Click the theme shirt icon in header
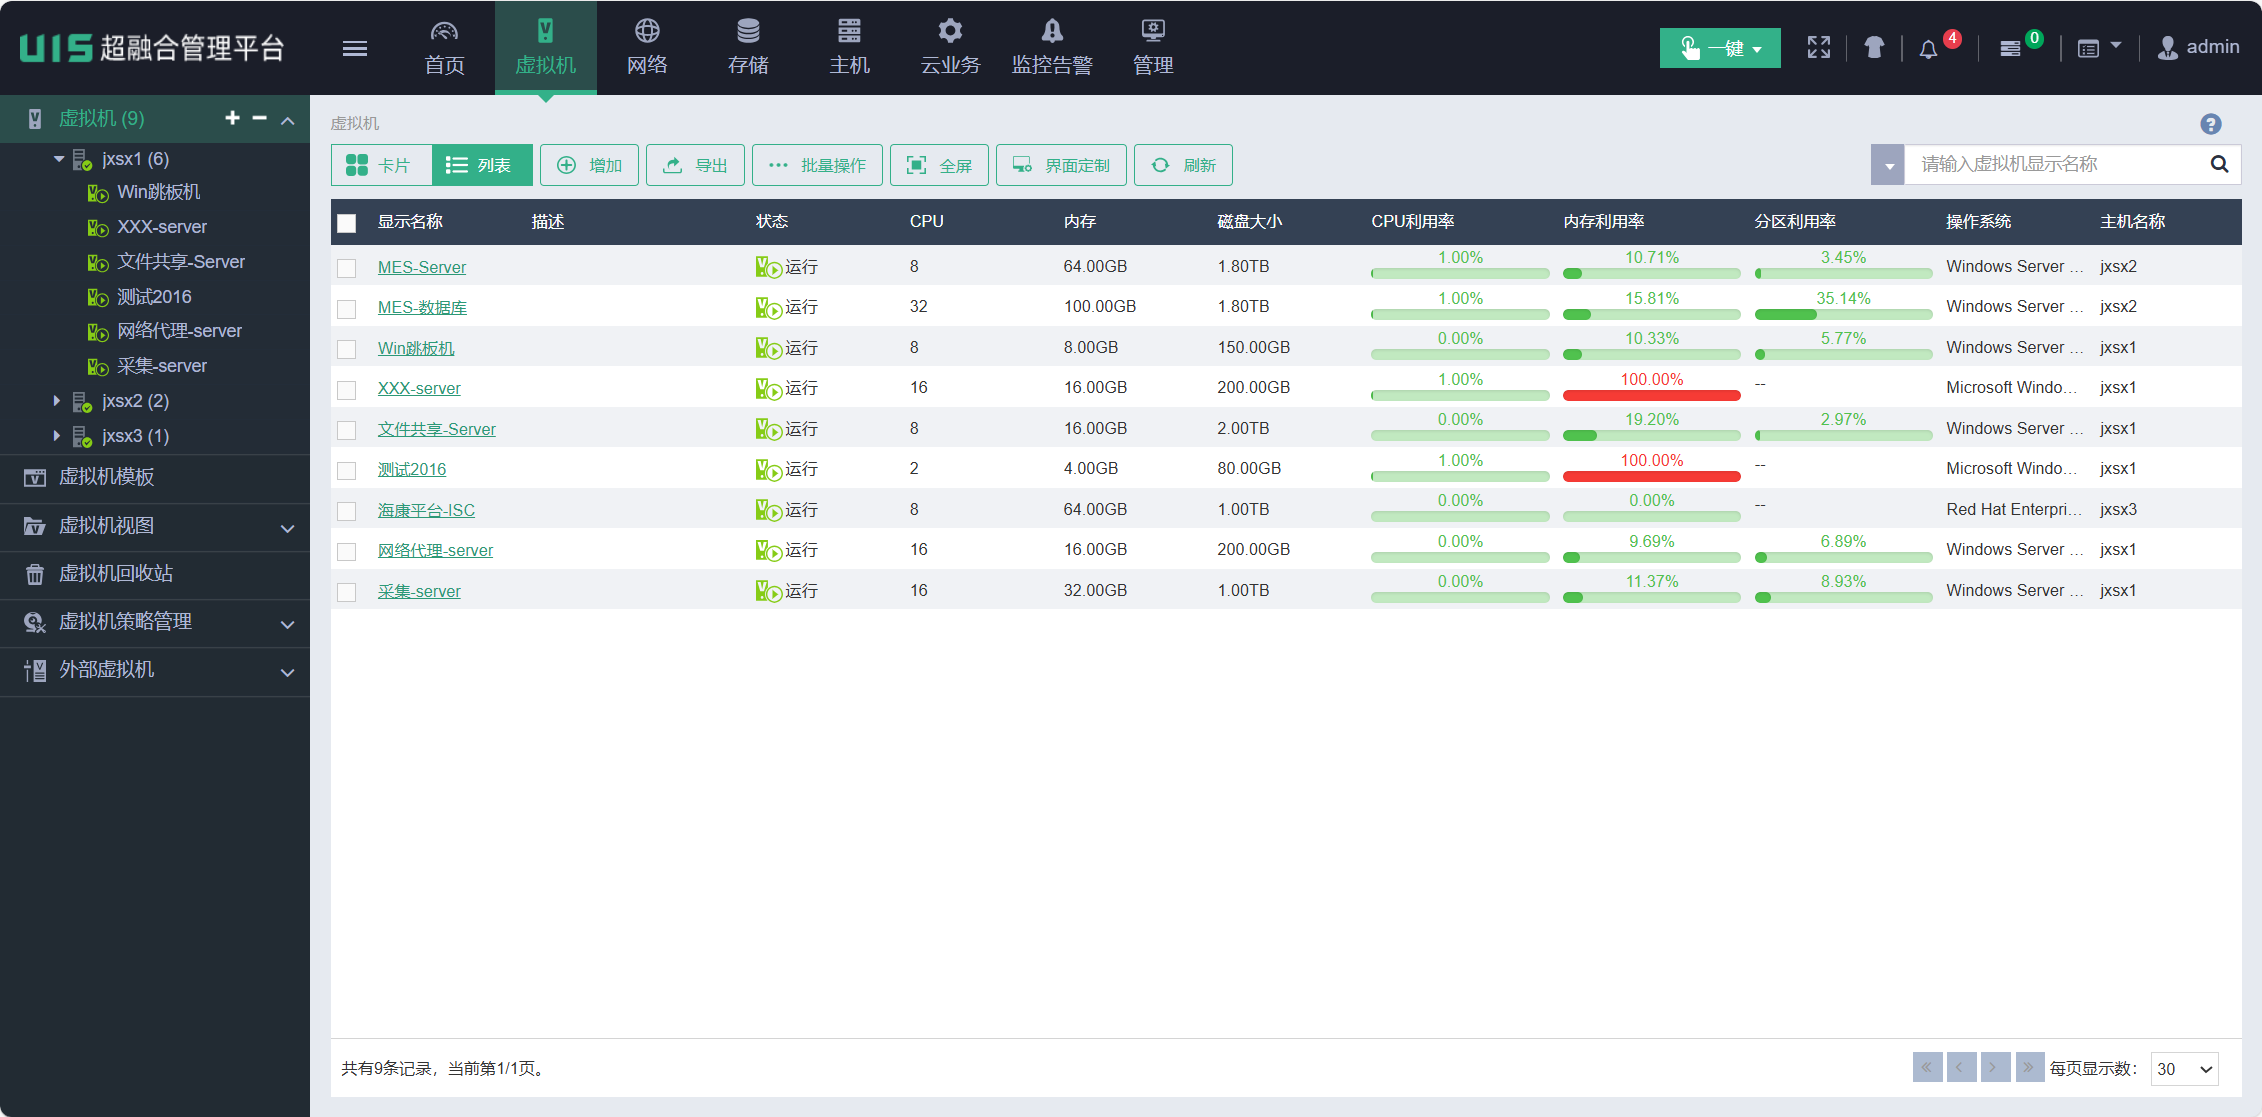Image resolution: width=2262 pixels, height=1117 pixels. click(1874, 47)
